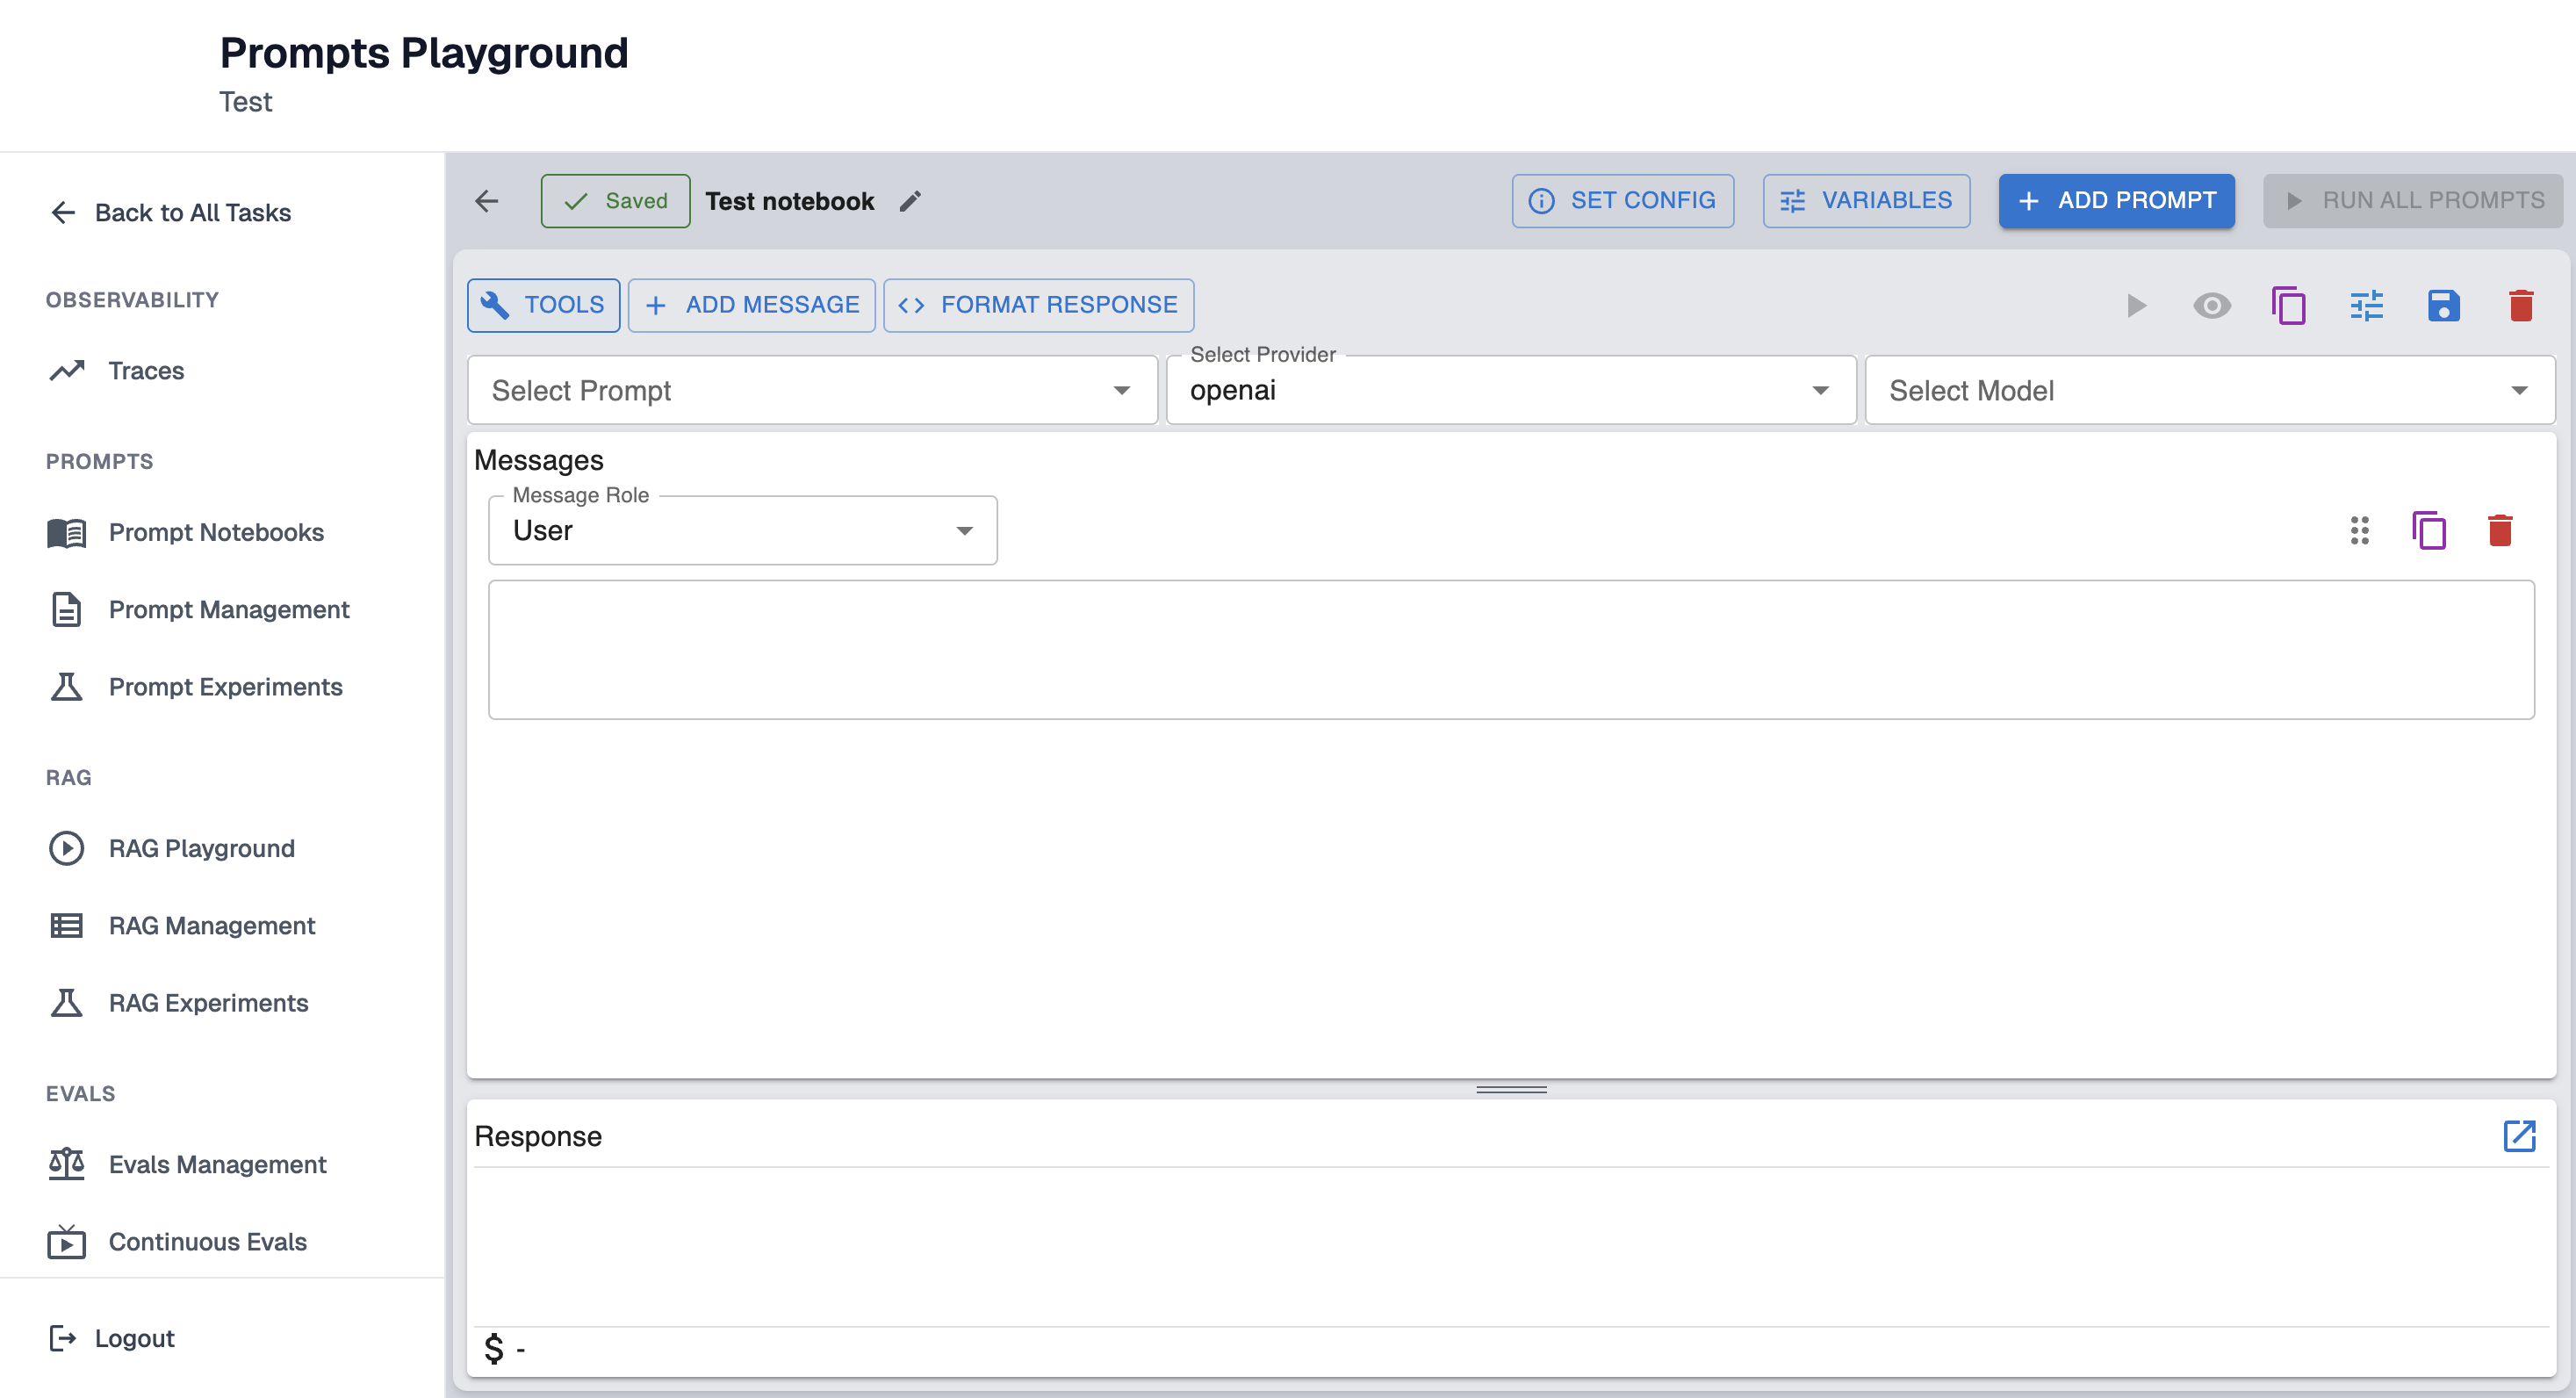Click the pencil icon to rename notebook
Image resolution: width=2576 pixels, height=1398 pixels.
[x=909, y=201]
